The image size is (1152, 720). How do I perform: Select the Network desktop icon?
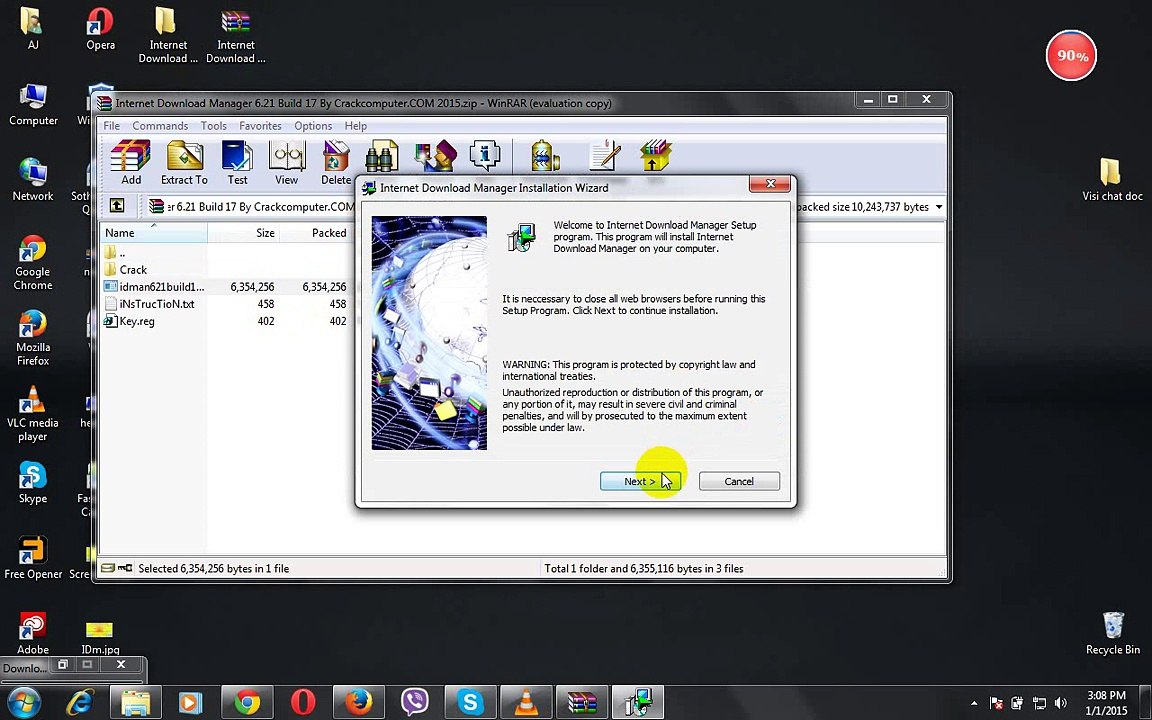pos(33,180)
